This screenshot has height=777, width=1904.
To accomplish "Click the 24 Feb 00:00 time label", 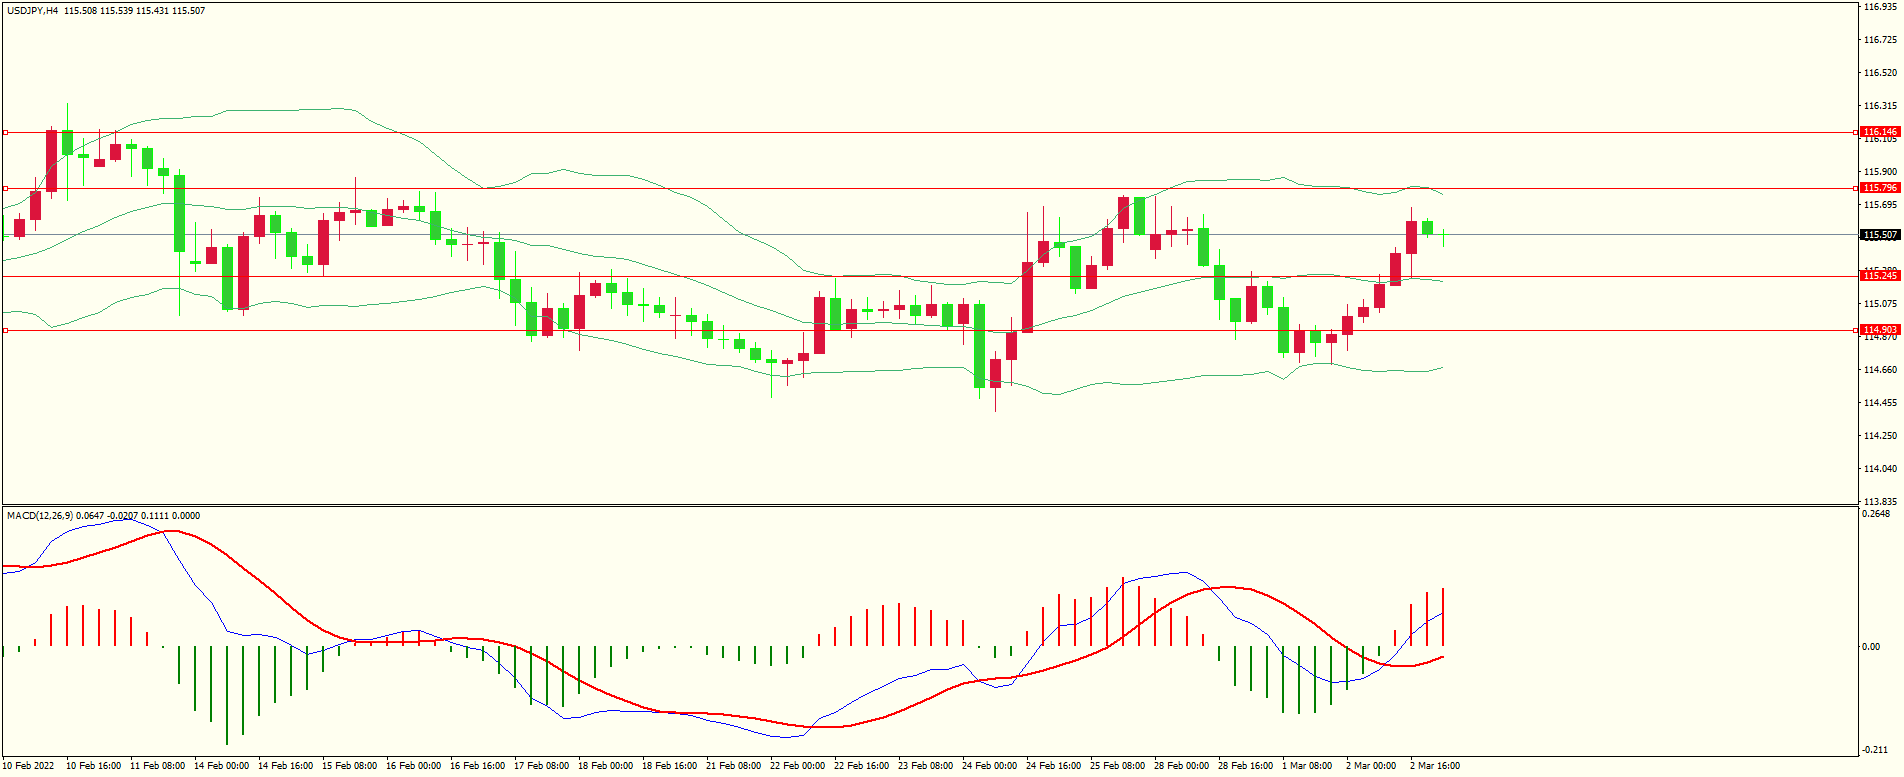I will coord(989,766).
